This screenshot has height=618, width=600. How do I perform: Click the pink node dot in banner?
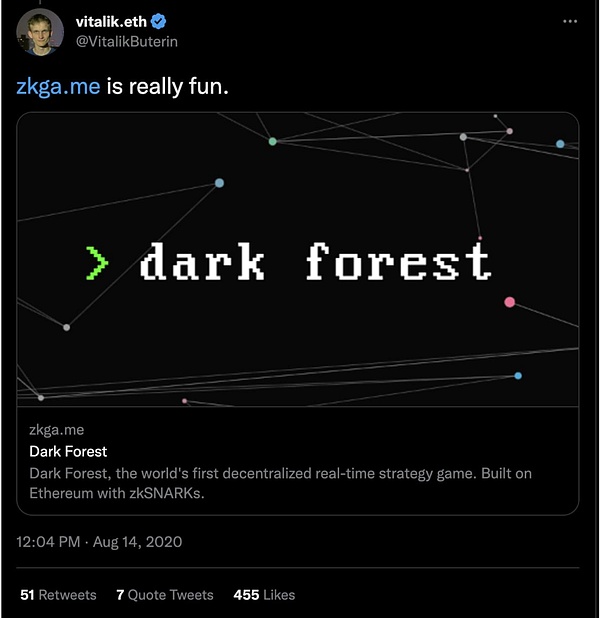[x=509, y=302]
